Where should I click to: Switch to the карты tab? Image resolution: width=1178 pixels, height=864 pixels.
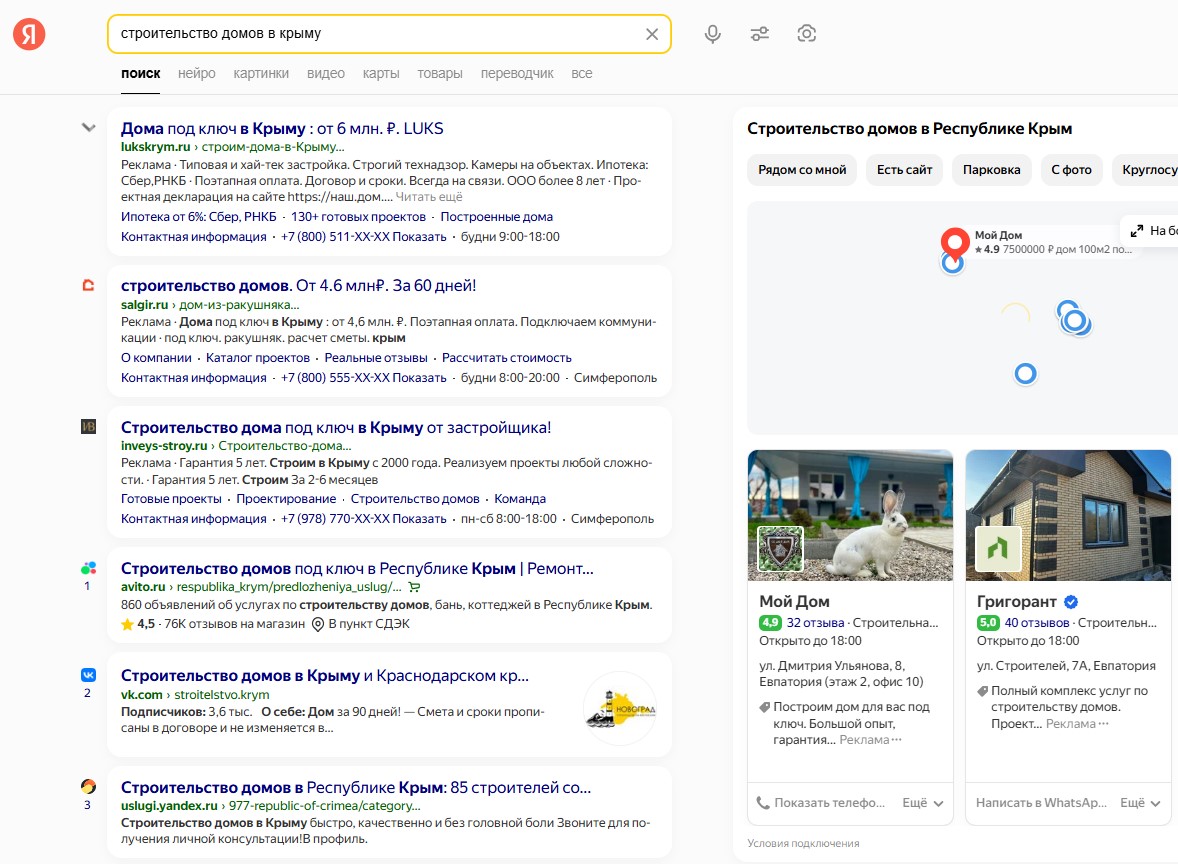(x=381, y=74)
